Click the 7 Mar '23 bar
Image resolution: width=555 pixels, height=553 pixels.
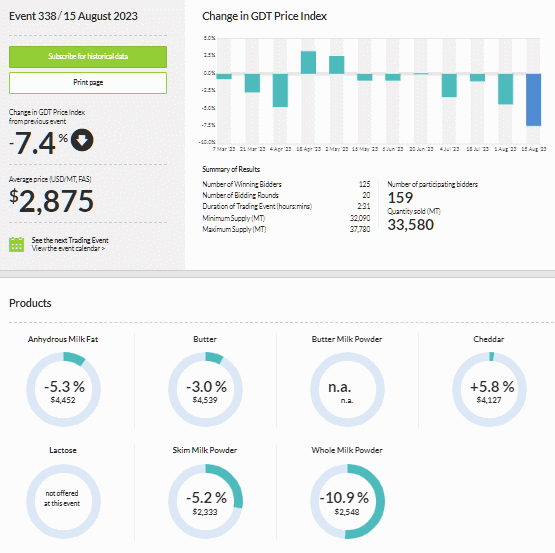224,76
